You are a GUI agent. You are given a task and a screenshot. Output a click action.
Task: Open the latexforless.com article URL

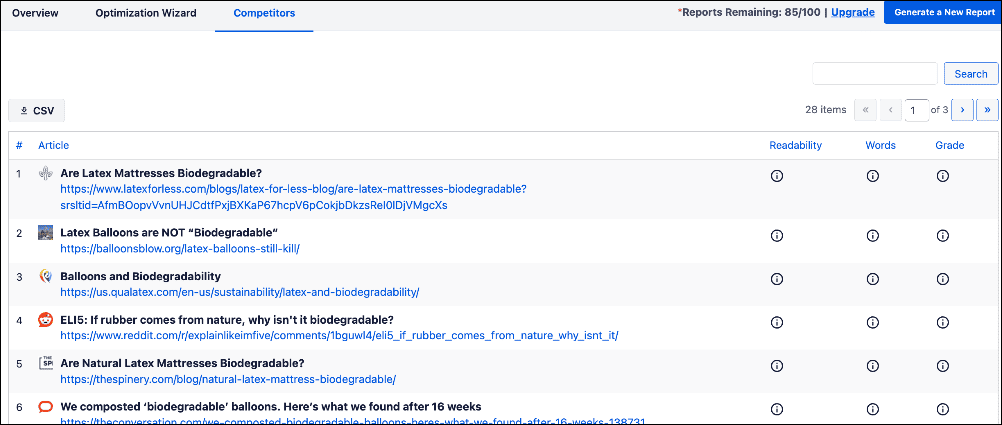293,197
